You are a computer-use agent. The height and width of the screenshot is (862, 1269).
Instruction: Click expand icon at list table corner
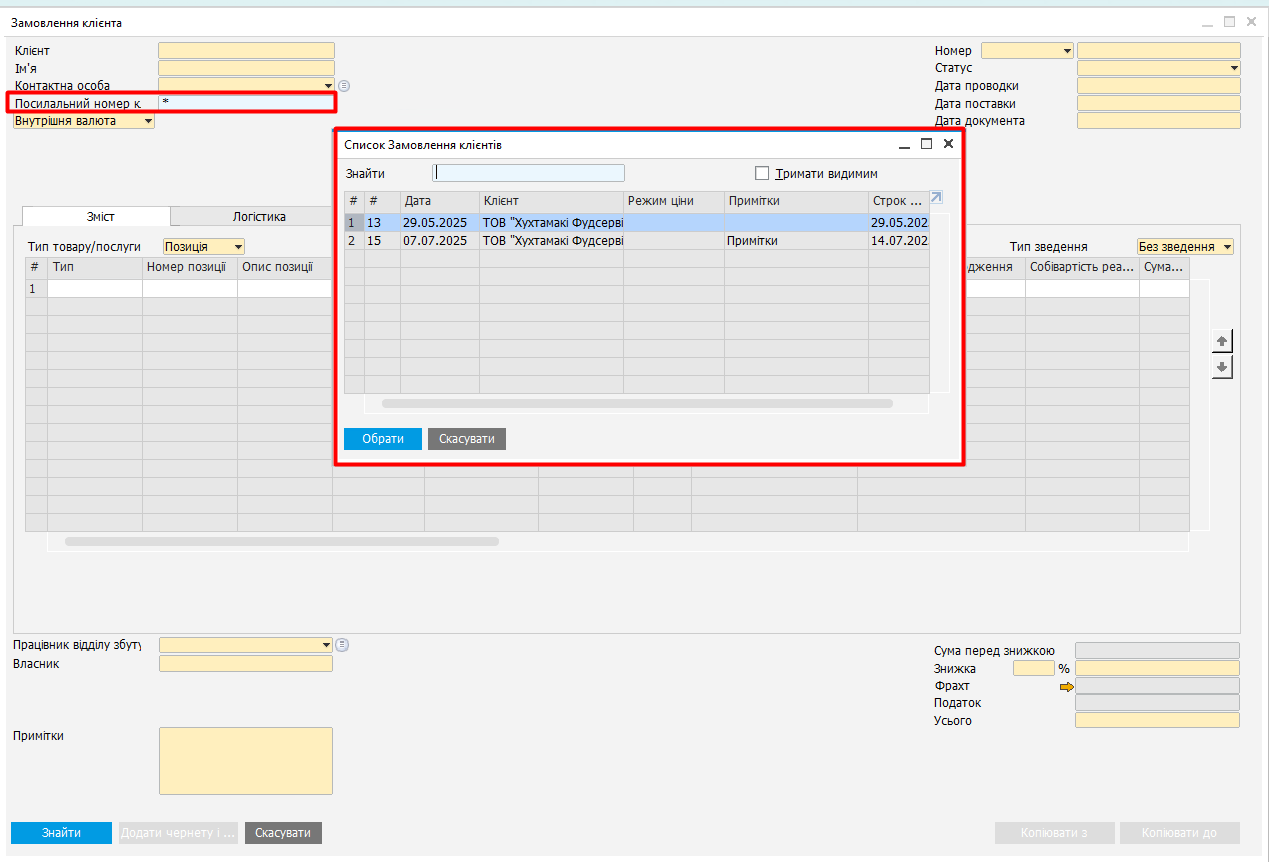click(936, 197)
